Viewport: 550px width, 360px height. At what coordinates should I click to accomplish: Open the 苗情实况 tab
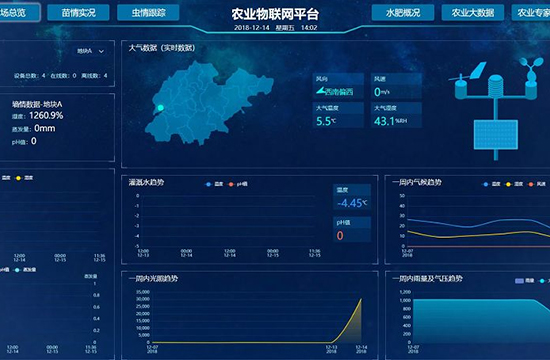[78, 13]
